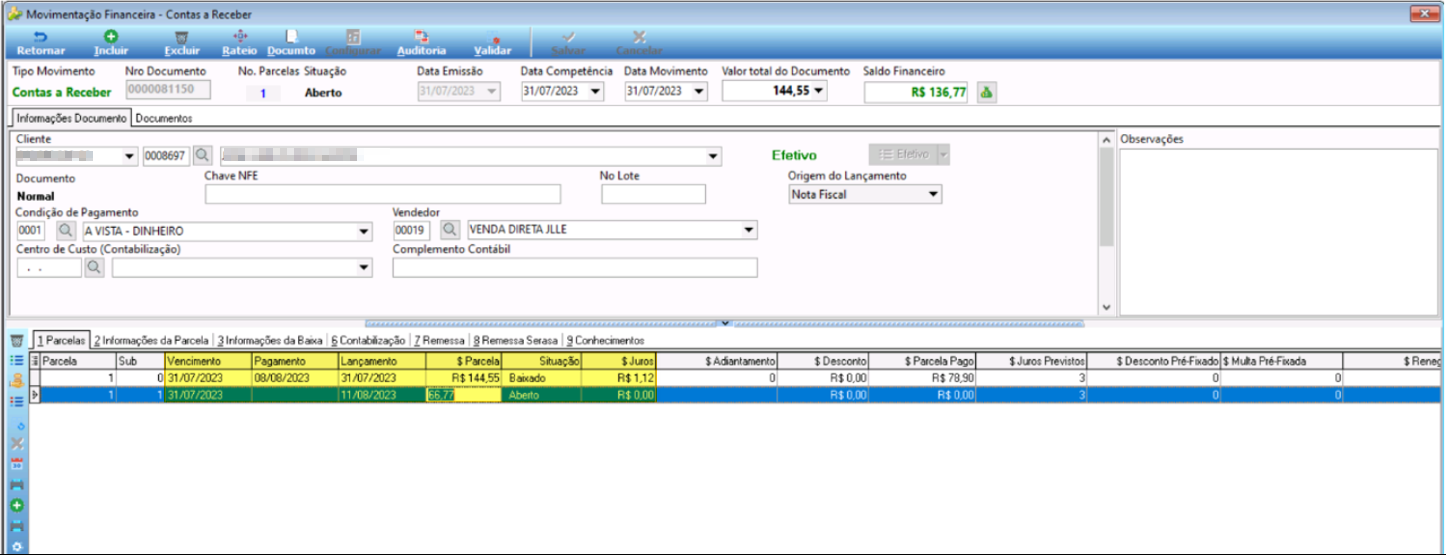Open the Auditoria tool
This screenshot has width=1446, height=555.
[422, 42]
